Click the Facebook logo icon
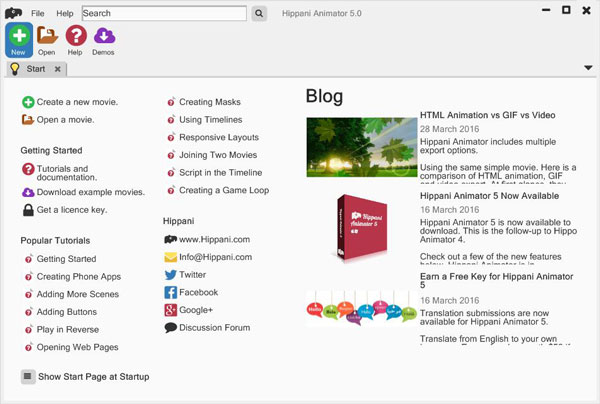 click(170, 292)
